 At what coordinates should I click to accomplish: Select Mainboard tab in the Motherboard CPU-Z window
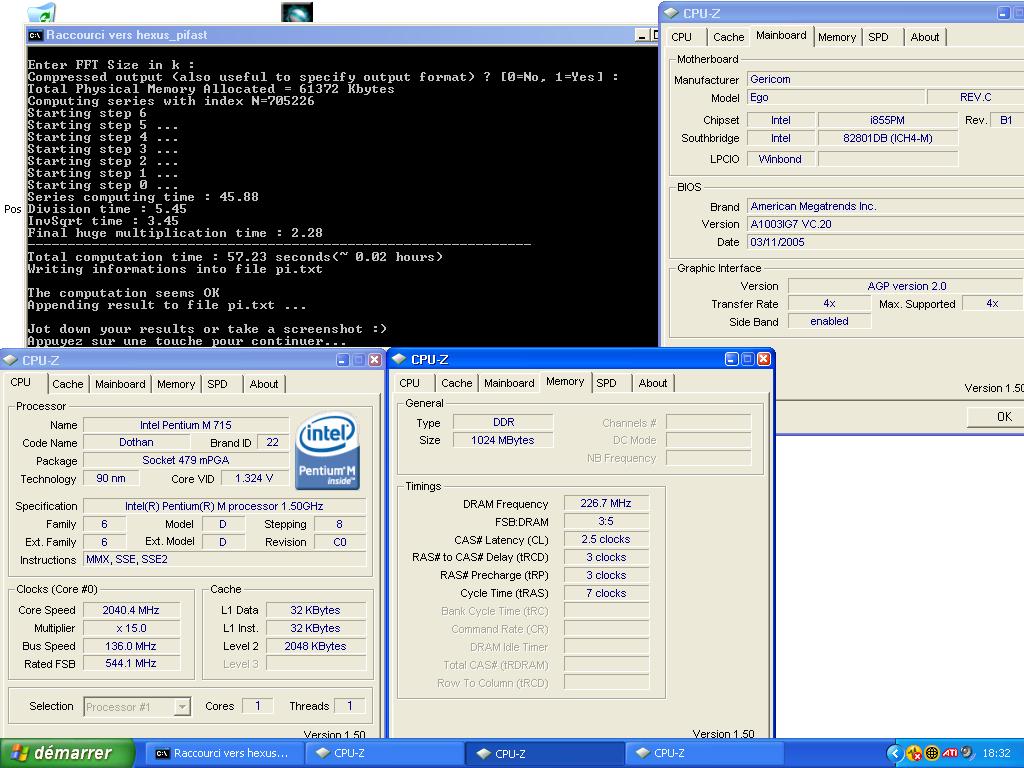781,35
